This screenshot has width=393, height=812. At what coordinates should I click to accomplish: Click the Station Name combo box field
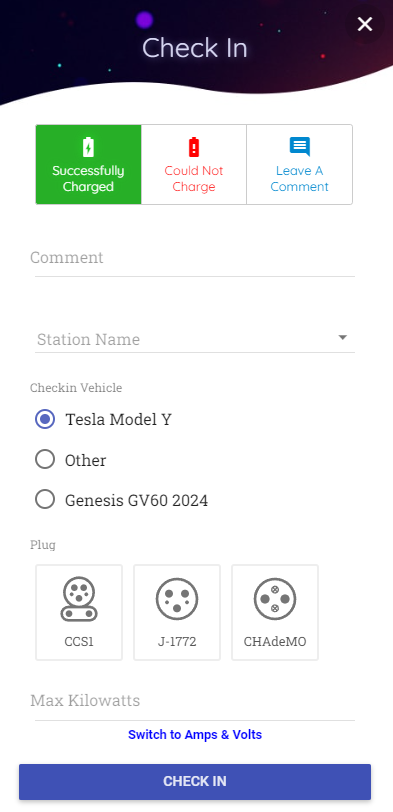(195, 339)
